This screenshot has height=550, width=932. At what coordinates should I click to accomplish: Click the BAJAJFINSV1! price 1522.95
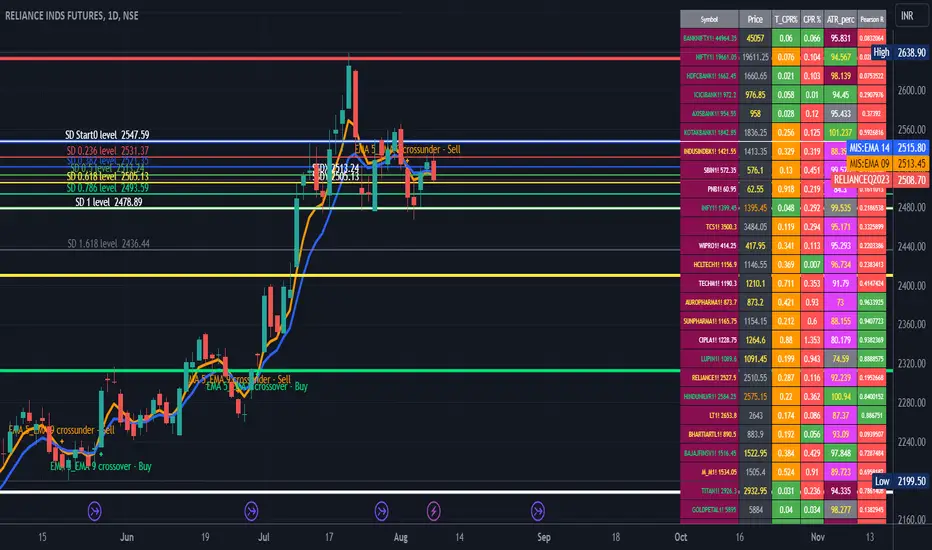[755, 453]
